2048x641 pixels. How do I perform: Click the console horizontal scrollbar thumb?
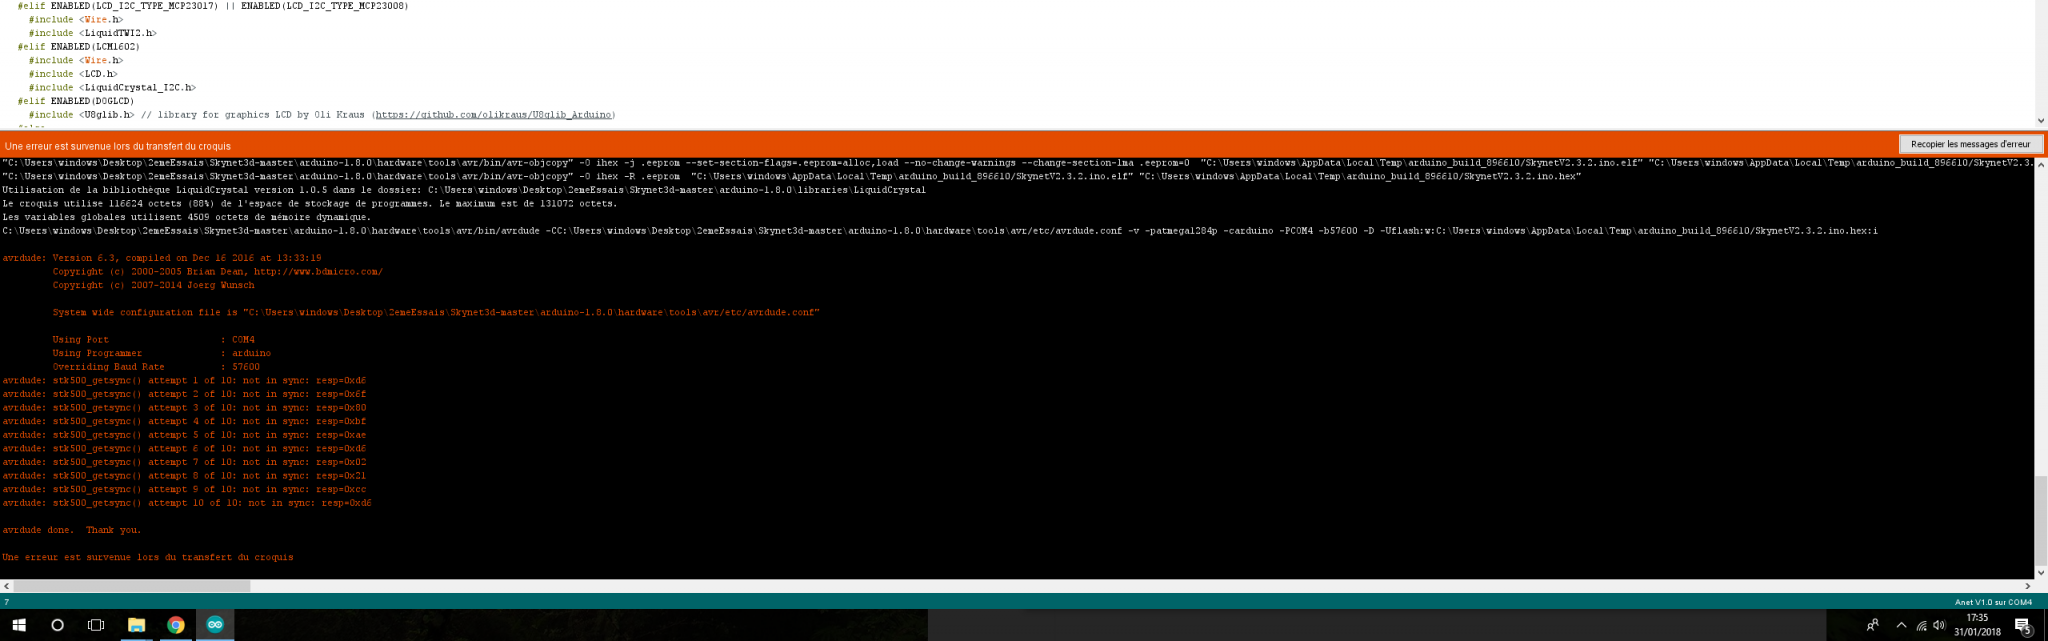point(131,586)
